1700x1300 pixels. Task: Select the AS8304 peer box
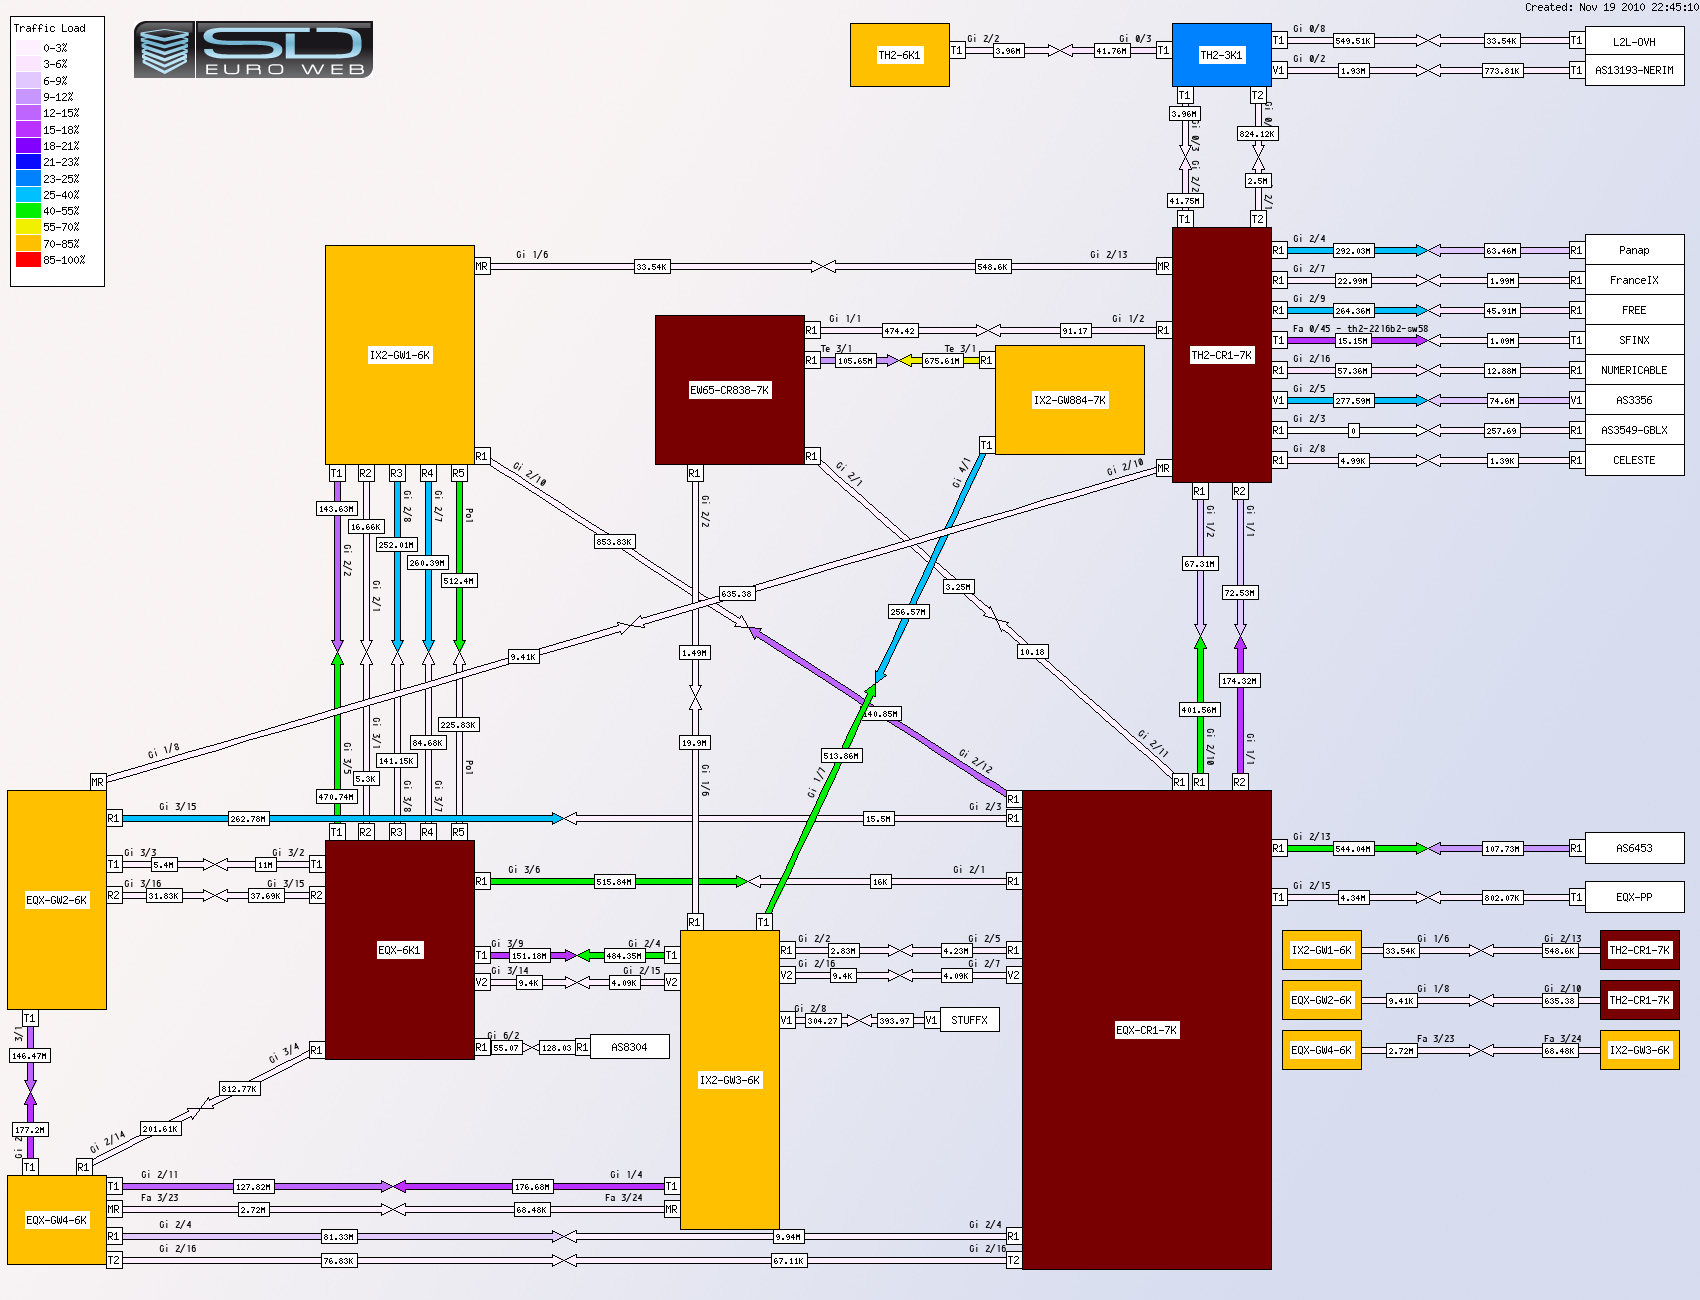point(629,1047)
